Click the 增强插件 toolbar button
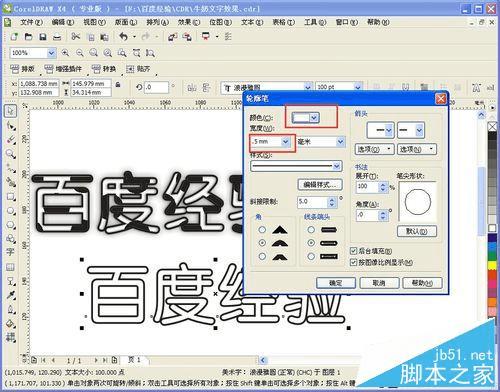 tap(64, 69)
